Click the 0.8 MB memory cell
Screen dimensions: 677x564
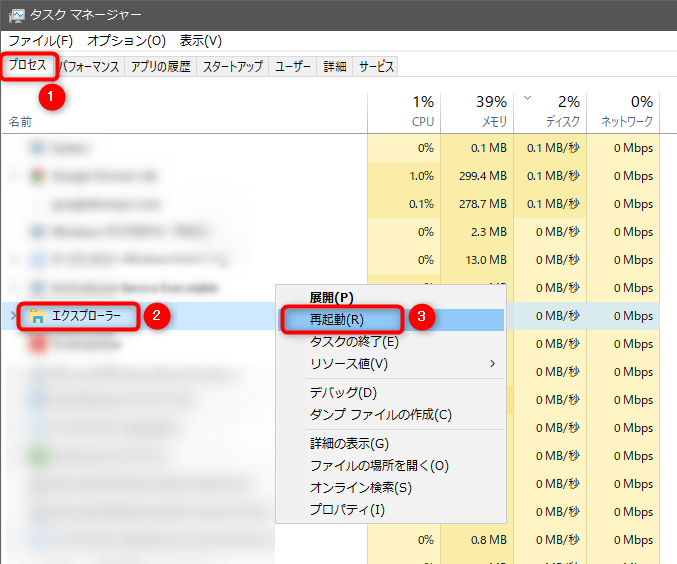pos(477,540)
